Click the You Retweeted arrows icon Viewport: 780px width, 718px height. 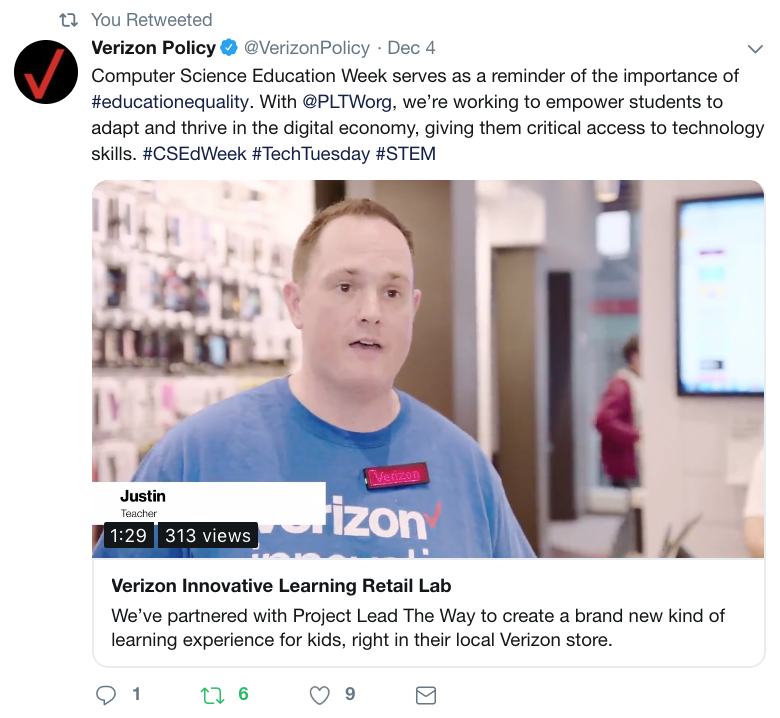(69, 20)
